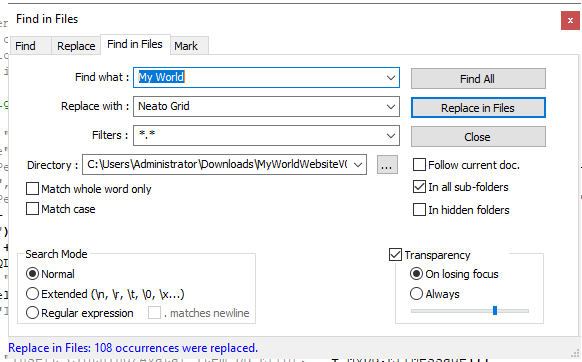
Task: Expand the Replace with history dropdown
Action: tap(390, 107)
